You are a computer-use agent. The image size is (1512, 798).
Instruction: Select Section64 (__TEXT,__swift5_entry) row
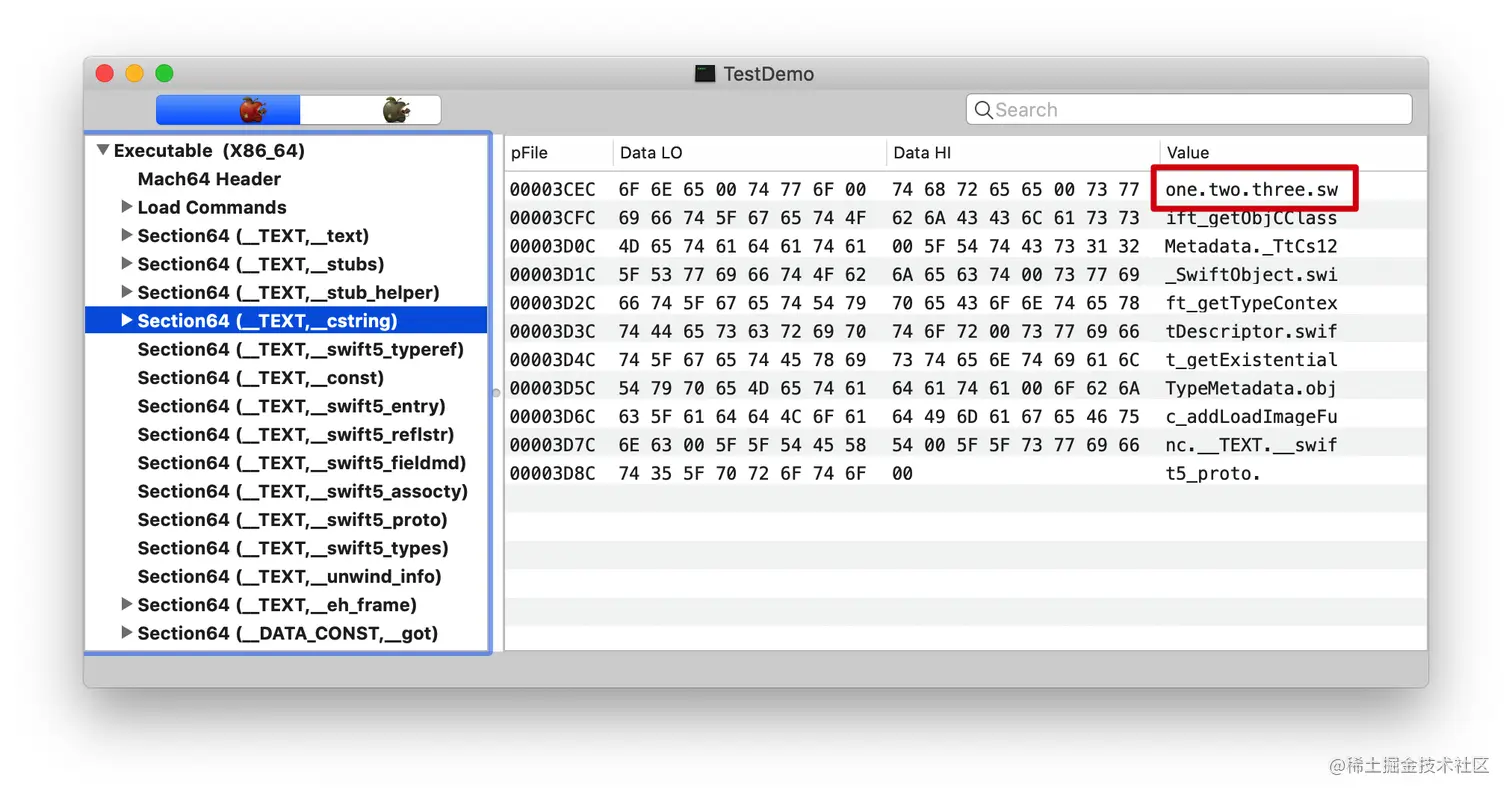[x=292, y=406]
